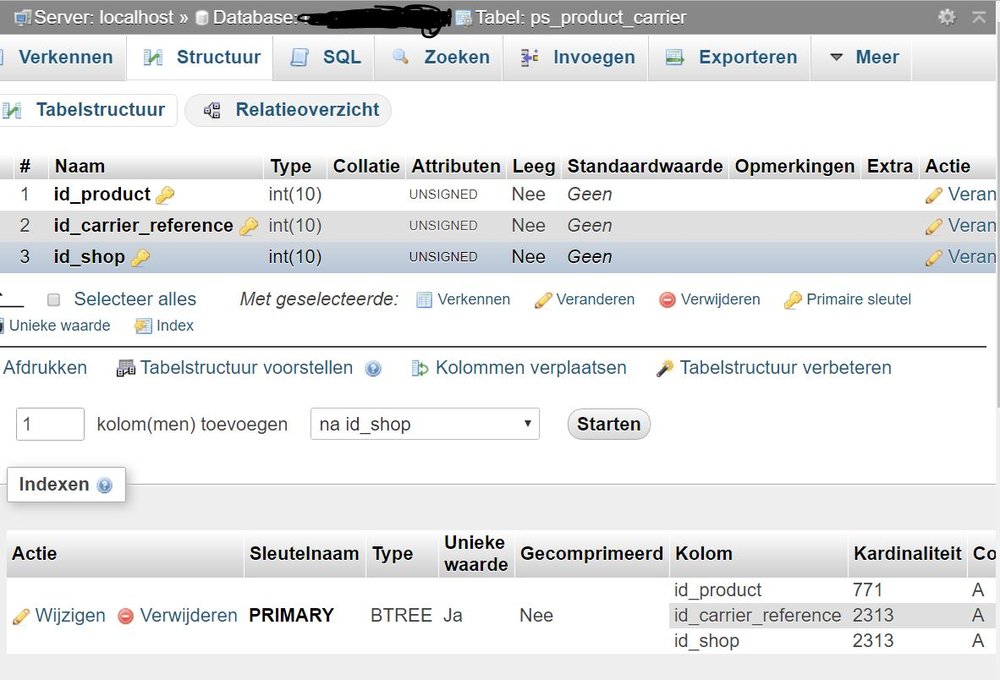
Task: Click the settings gear icon
Action: [946, 17]
